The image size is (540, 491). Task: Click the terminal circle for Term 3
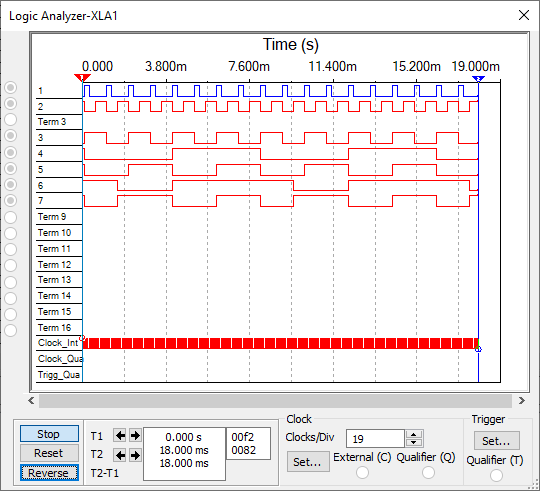point(11,119)
